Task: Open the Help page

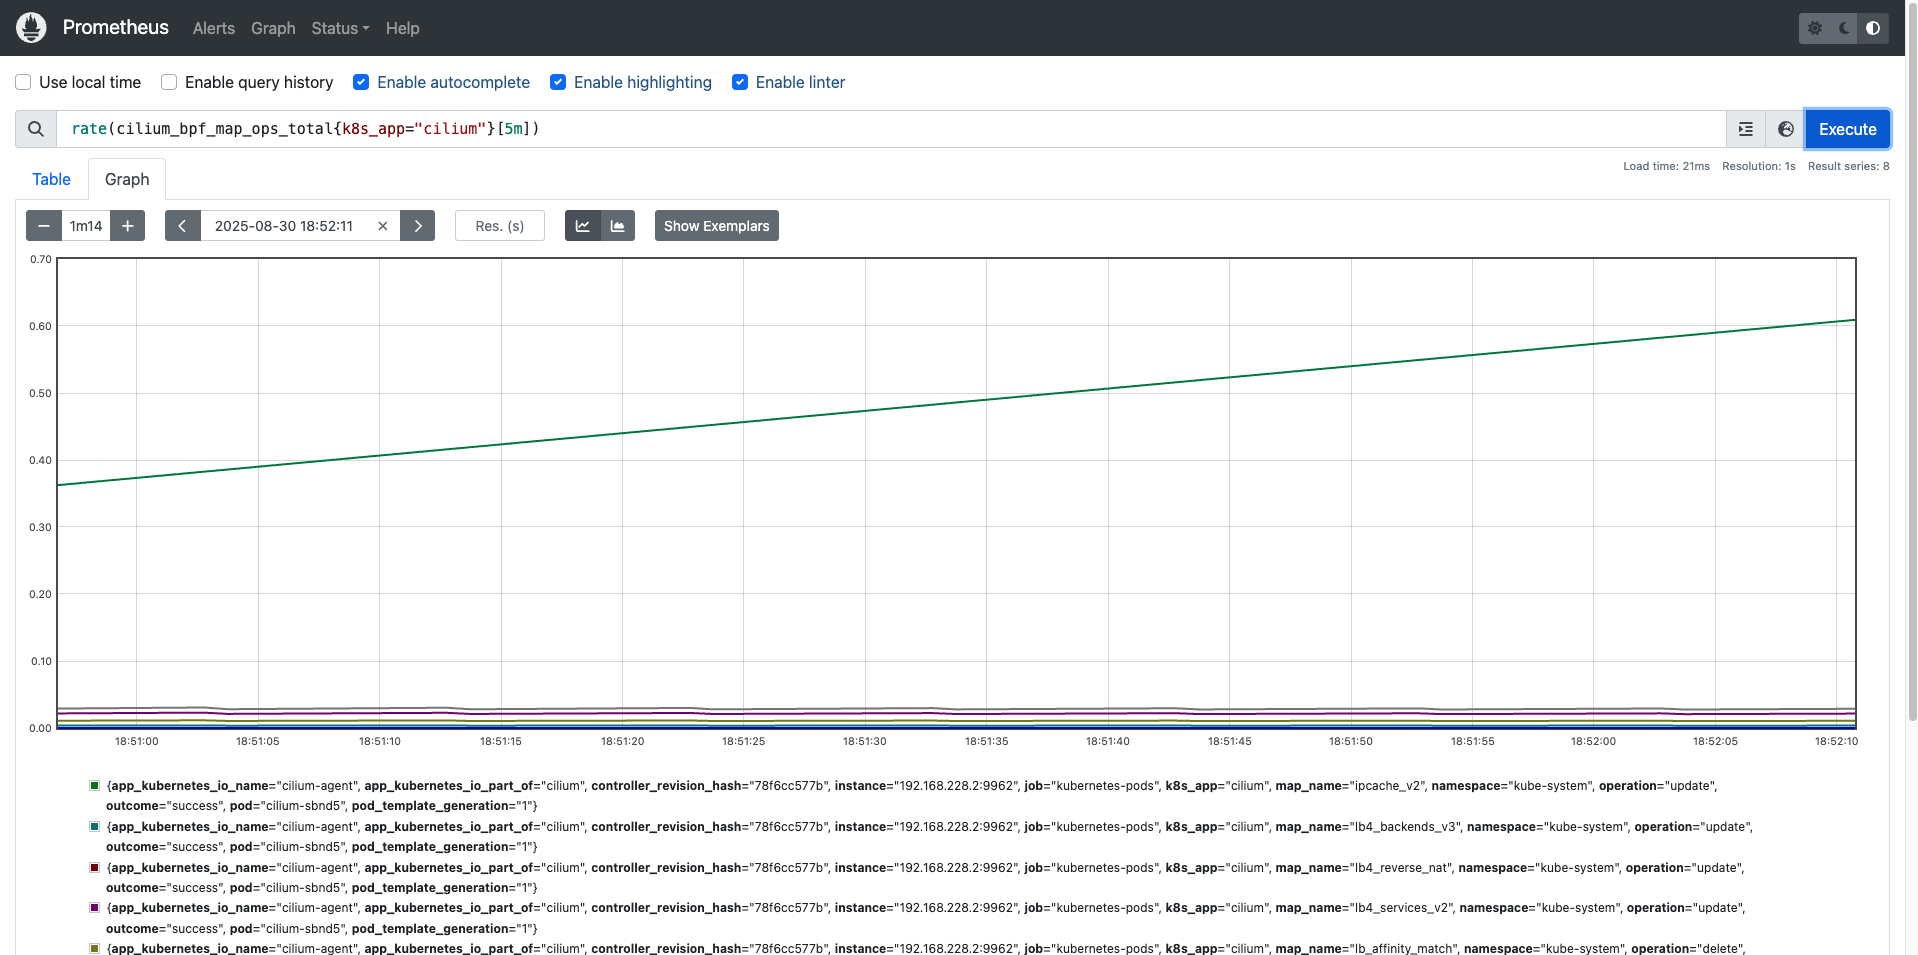Action: [403, 28]
